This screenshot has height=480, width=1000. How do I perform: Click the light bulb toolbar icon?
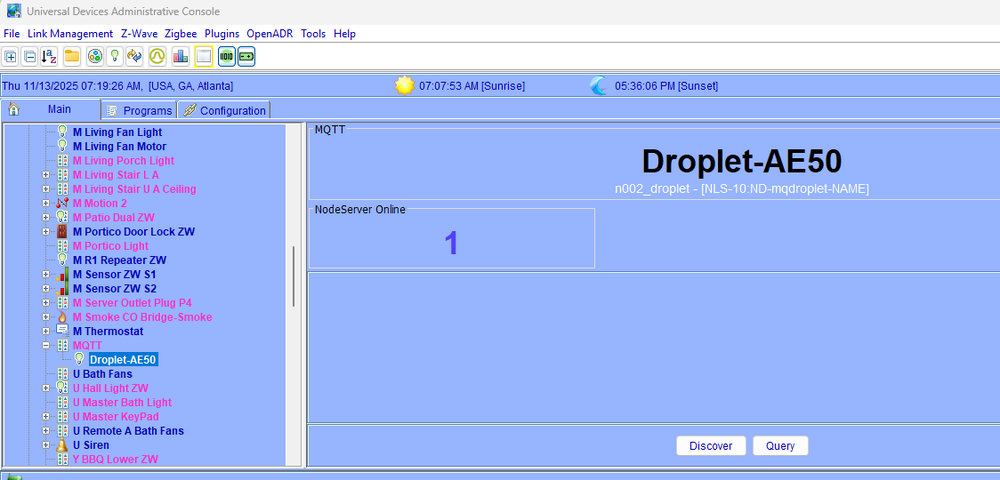coord(115,57)
